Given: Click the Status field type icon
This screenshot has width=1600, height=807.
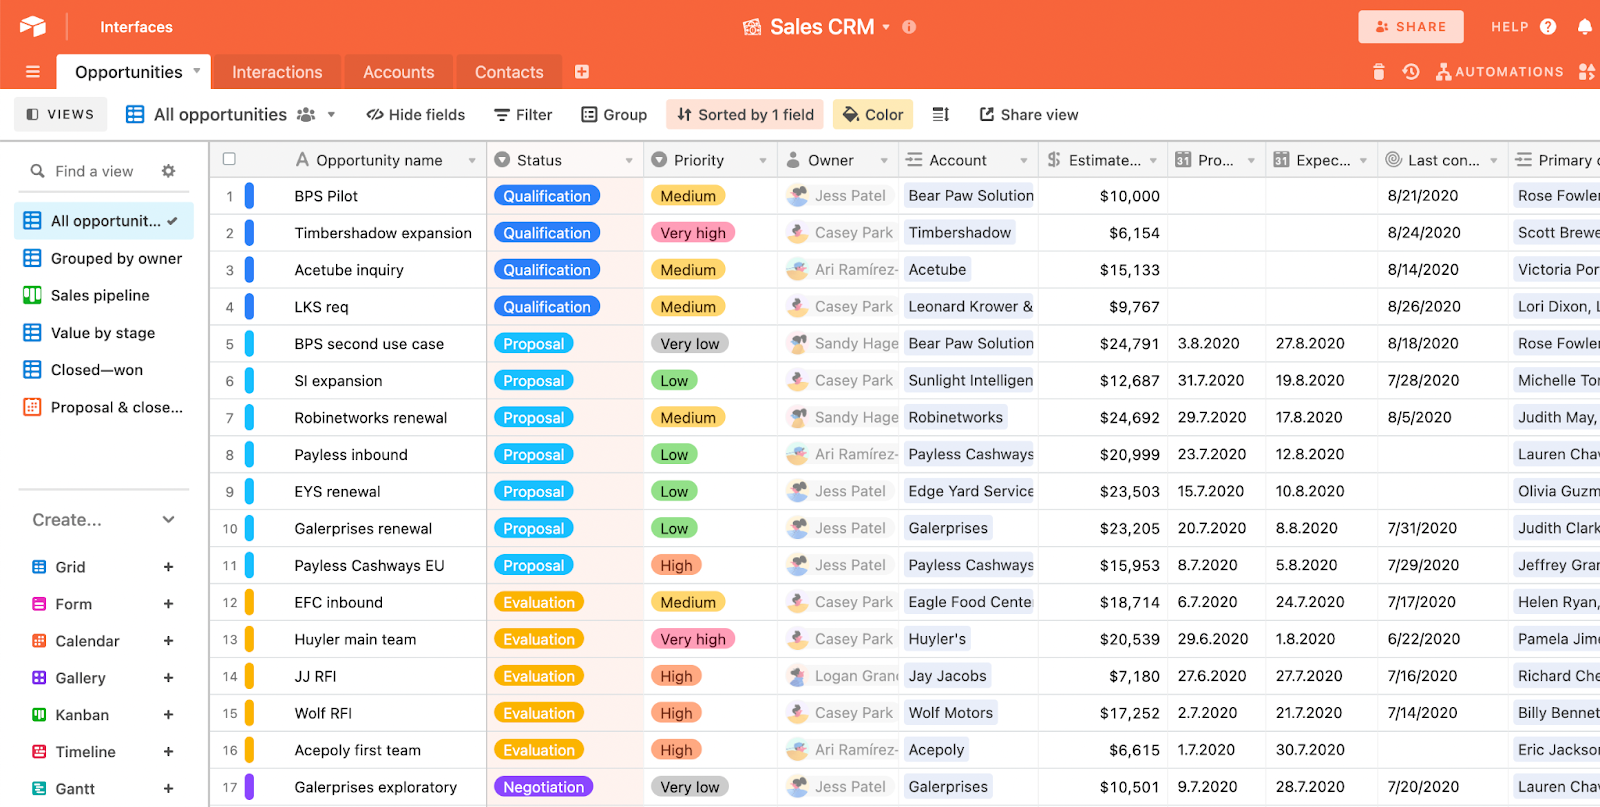Looking at the screenshot, I should tap(502, 160).
